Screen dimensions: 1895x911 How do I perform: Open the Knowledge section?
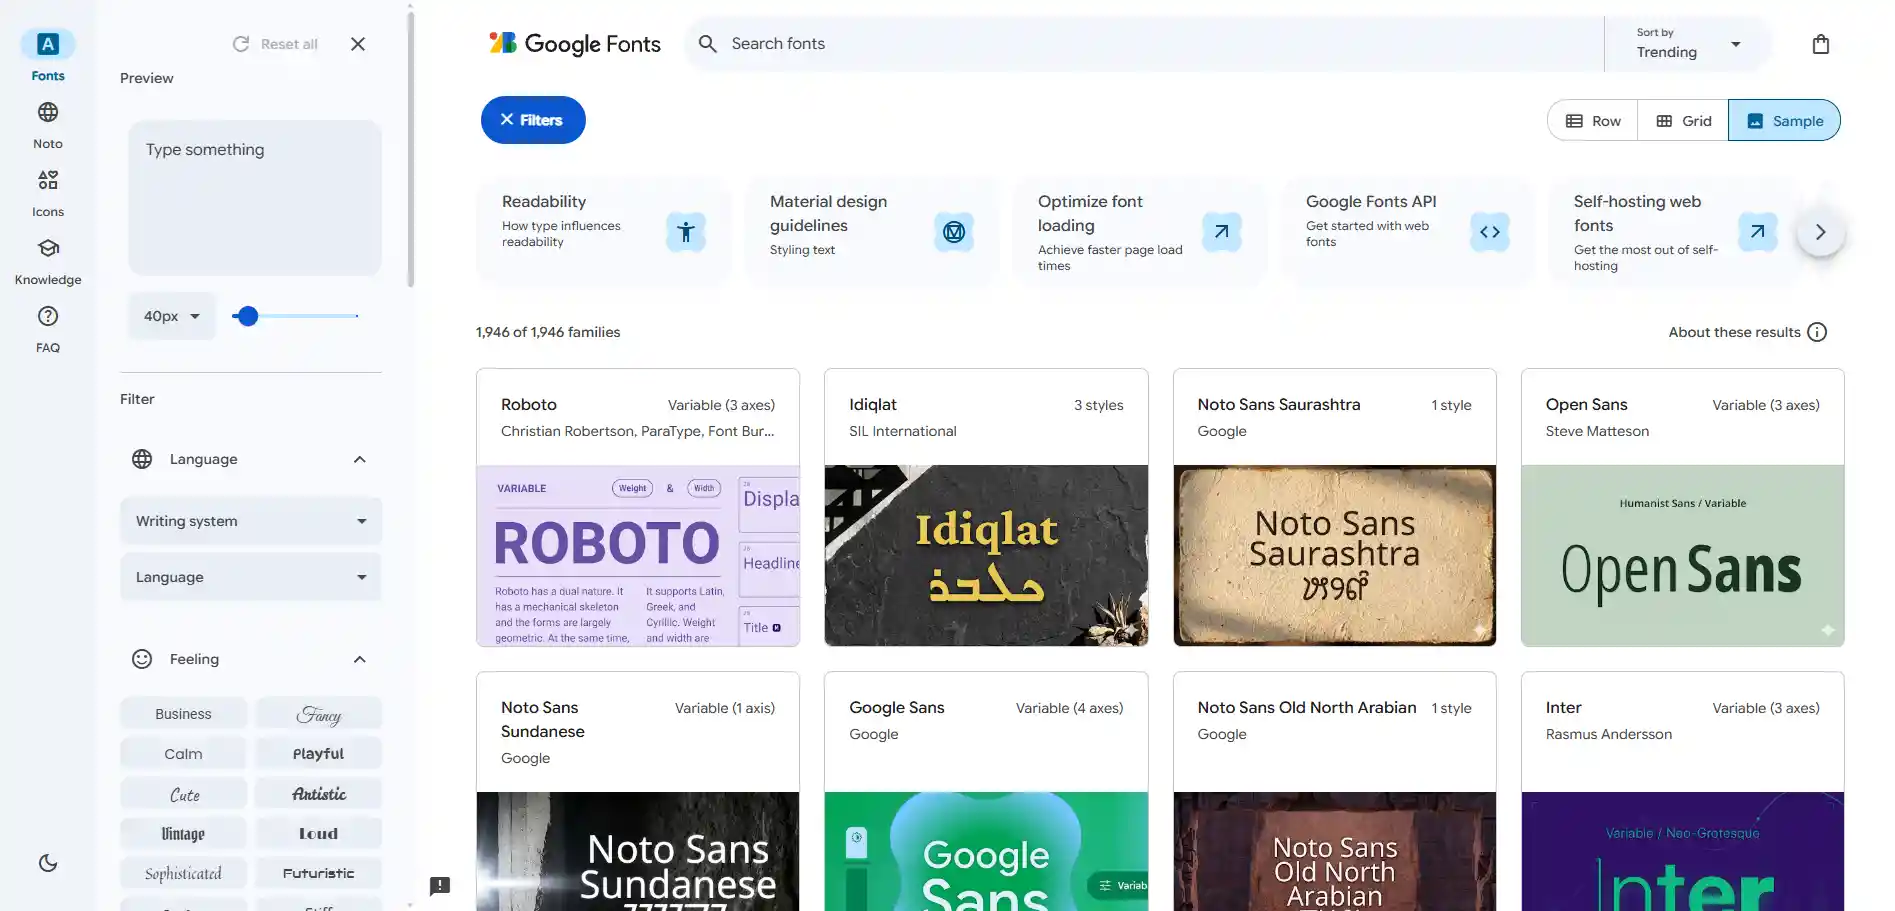coord(48,261)
